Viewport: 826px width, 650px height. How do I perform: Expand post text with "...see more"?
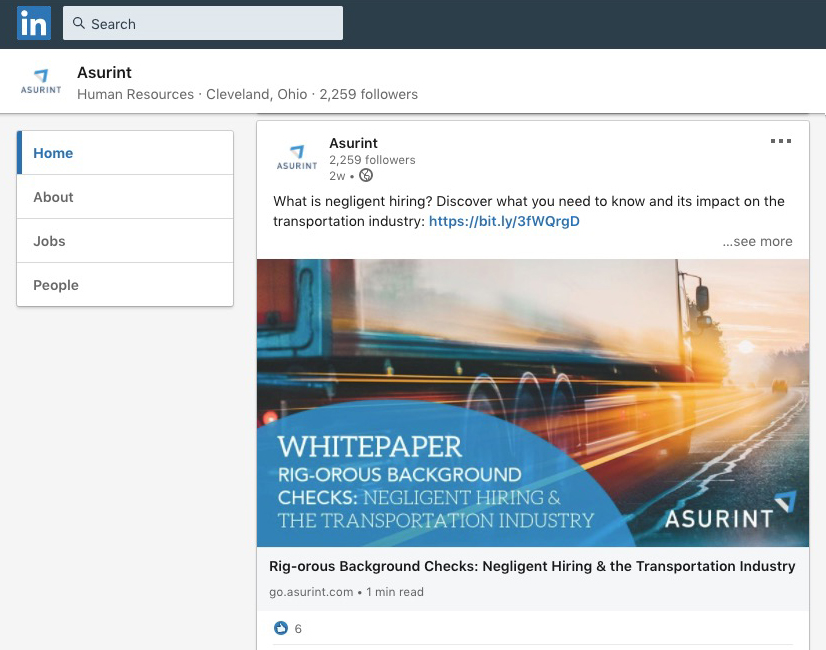click(757, 241)
